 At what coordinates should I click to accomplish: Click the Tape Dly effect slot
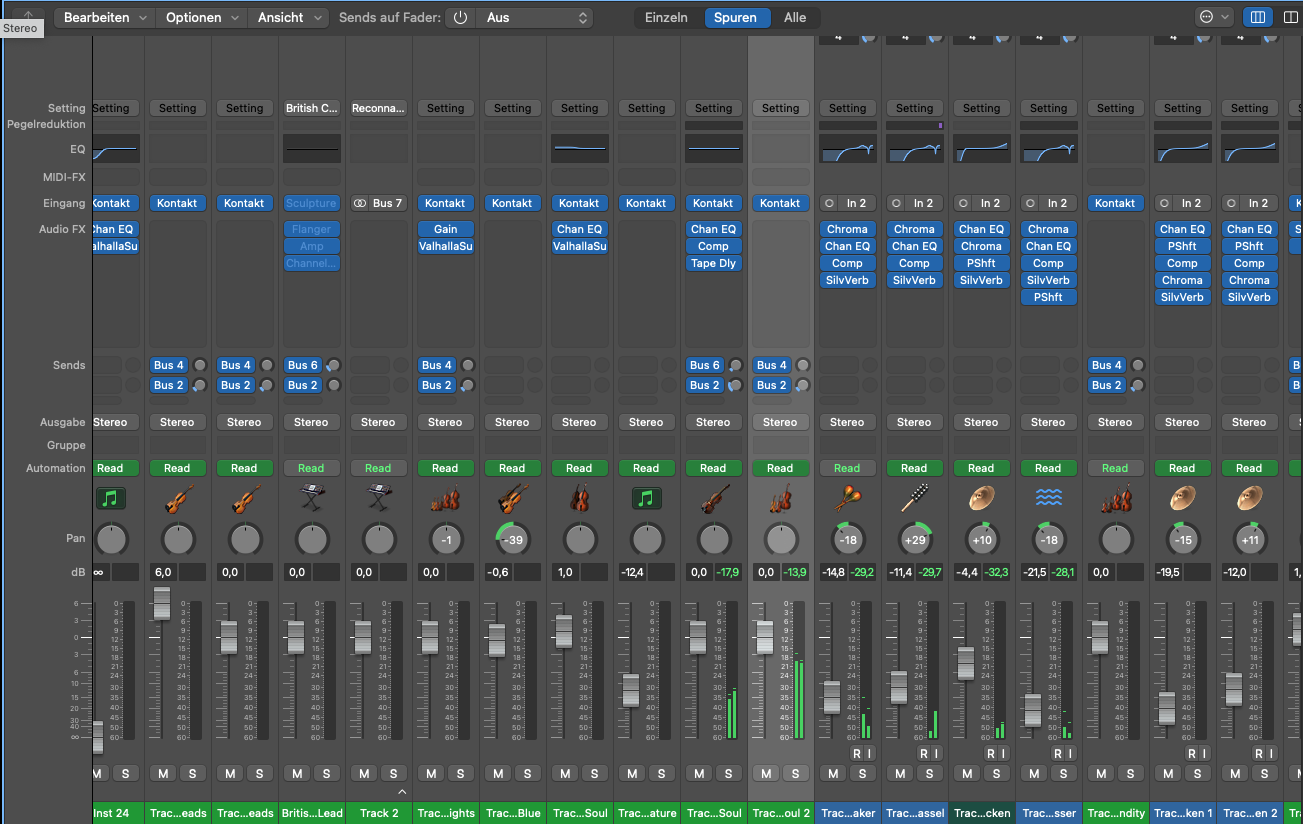[713, 264]
